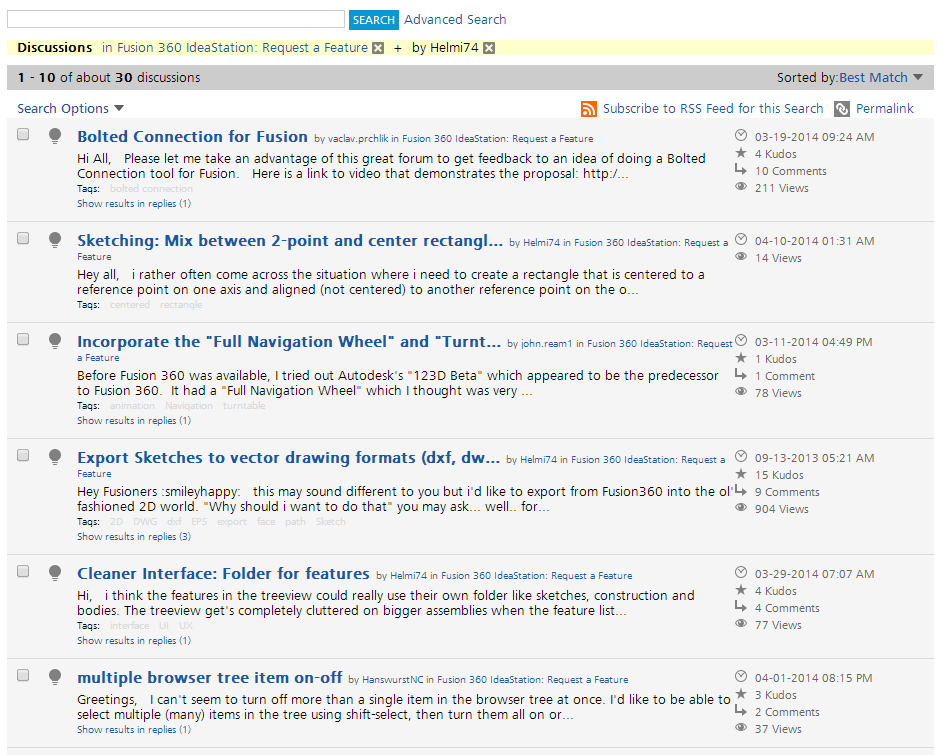Open Export Sketches to vector drawing formats discussion
This screenshot has height=755, width=942.
point(288,458)
